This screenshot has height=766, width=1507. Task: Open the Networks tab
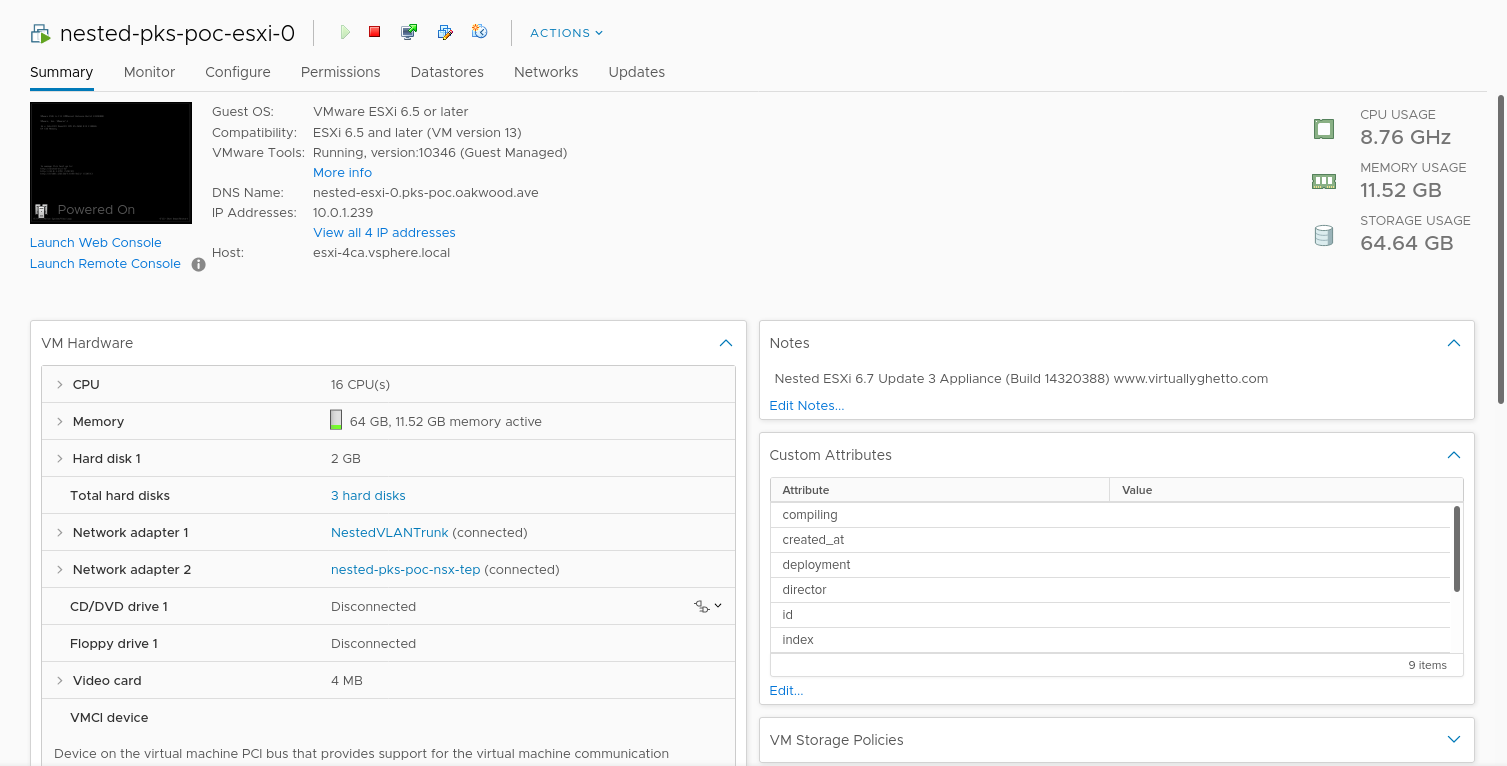[546, 72]
